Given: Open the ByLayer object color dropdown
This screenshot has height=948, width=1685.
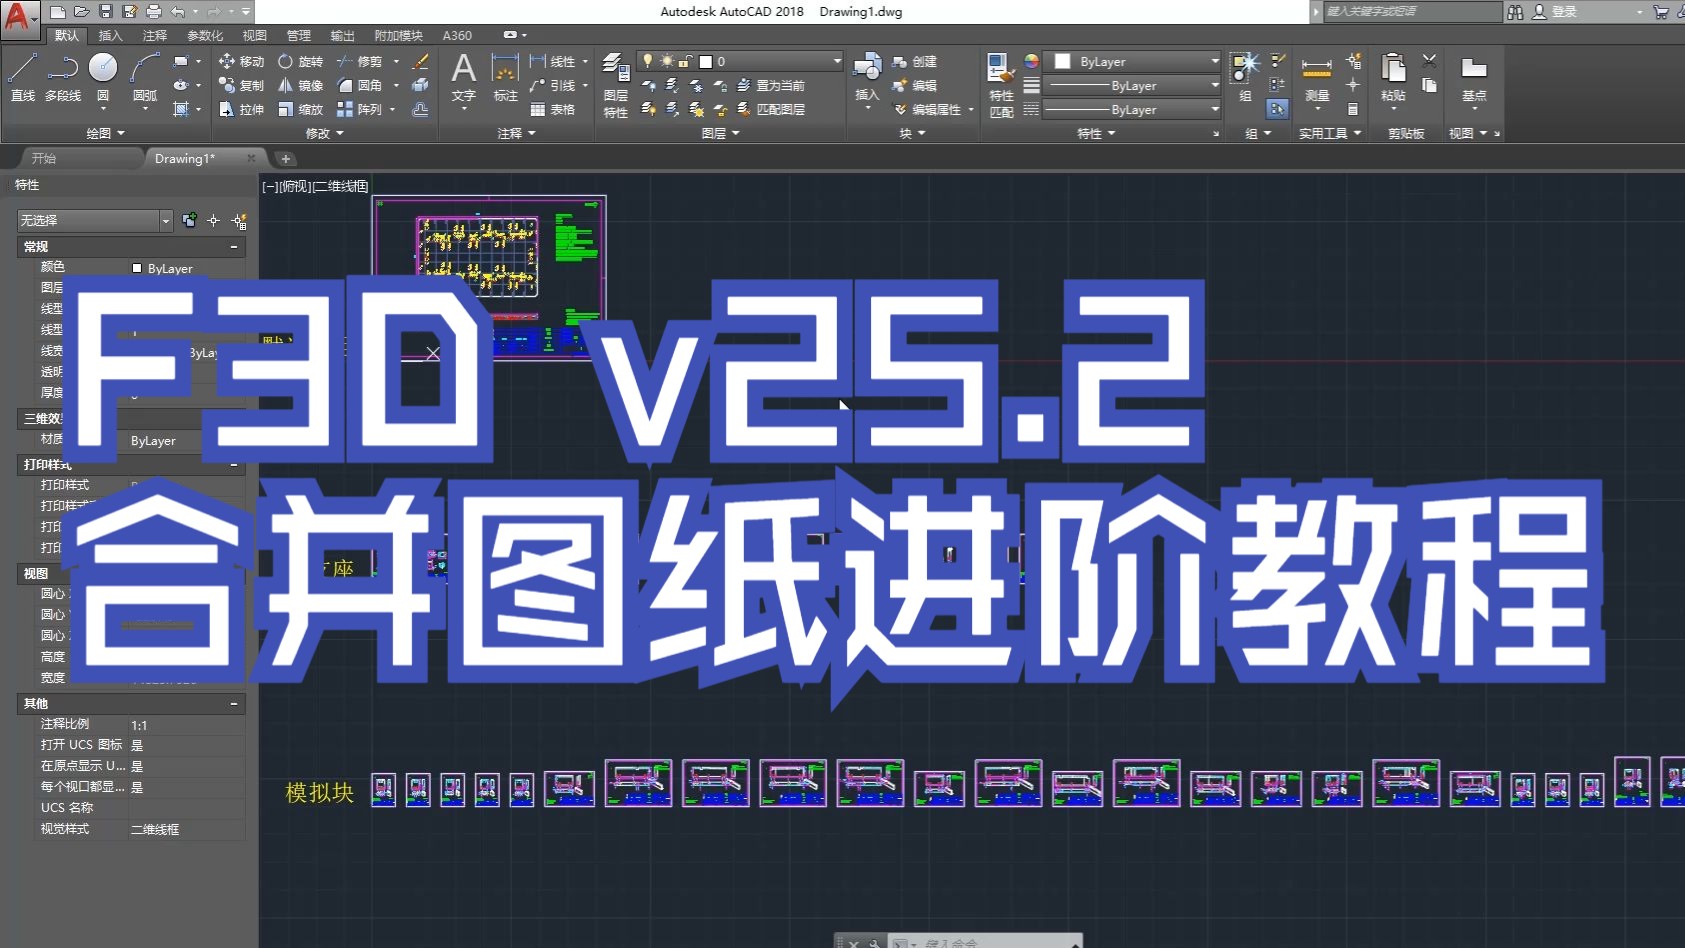Looking at the screenshot, I should 1132,61.
